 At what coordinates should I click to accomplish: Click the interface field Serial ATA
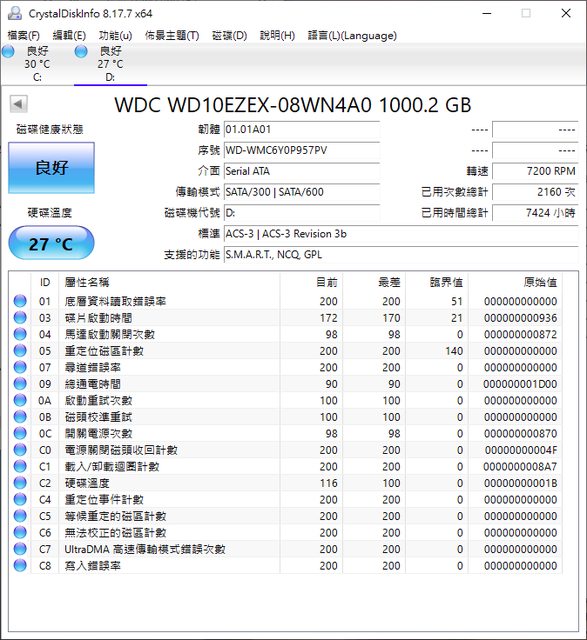coord(302,171)
